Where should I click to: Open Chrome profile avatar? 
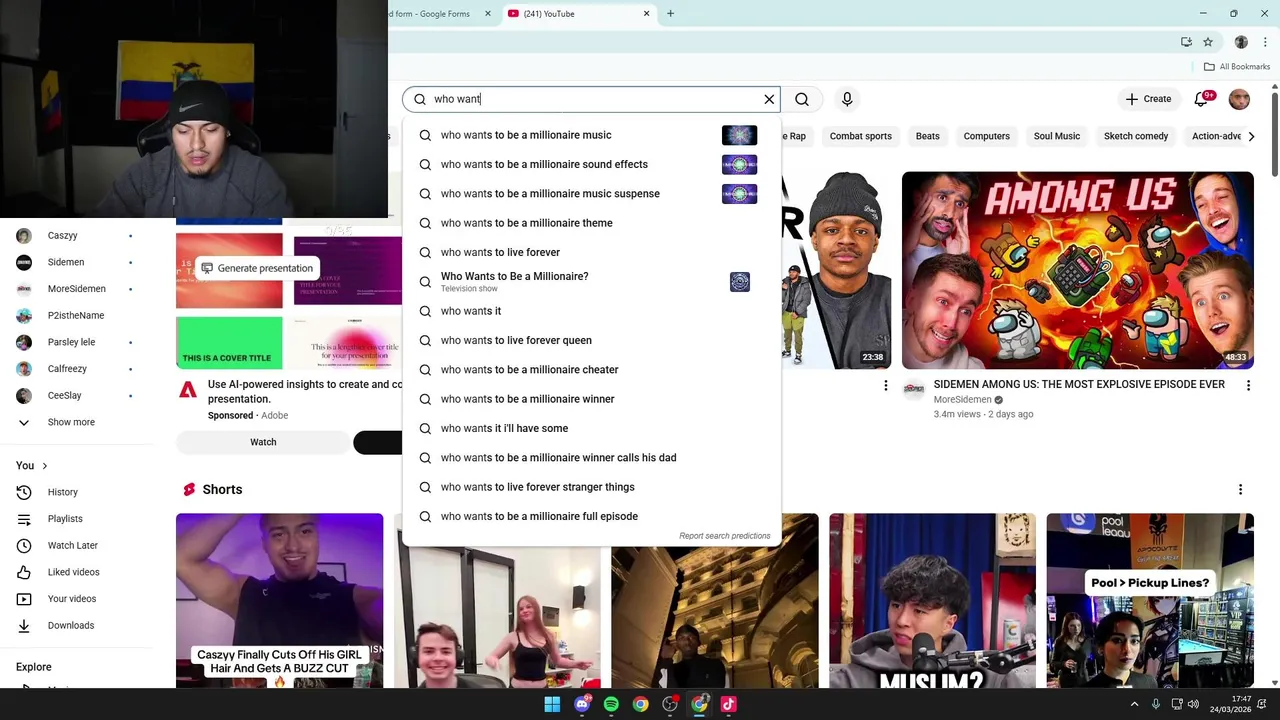coord(1241,42)
